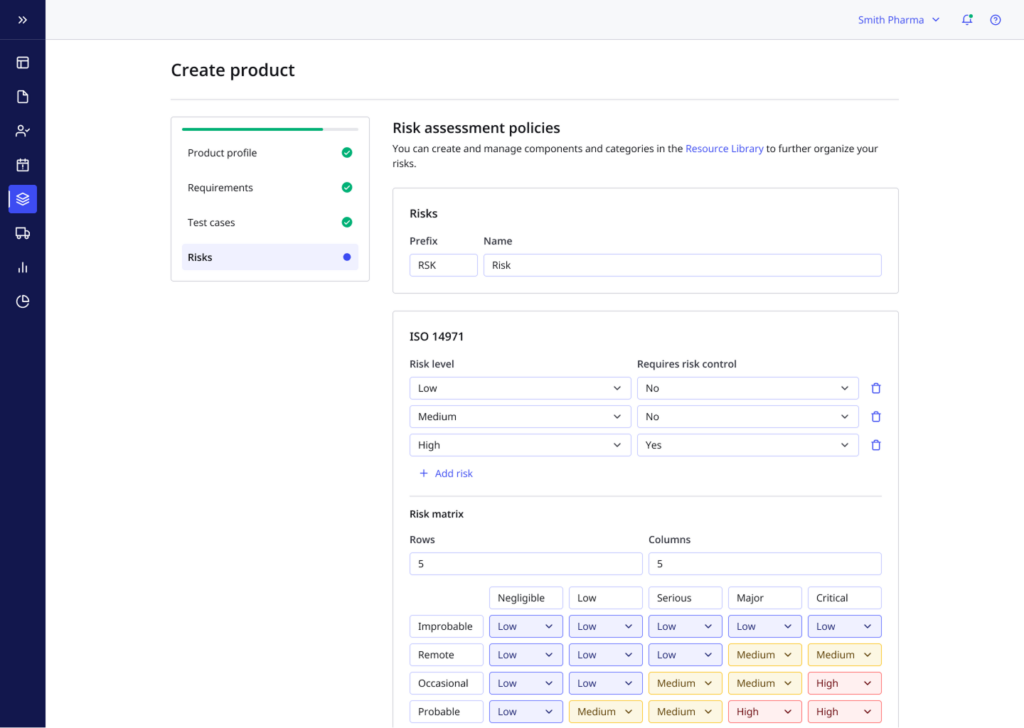
Task: Open notifications bell in top bar
Action: click(967, 20)
